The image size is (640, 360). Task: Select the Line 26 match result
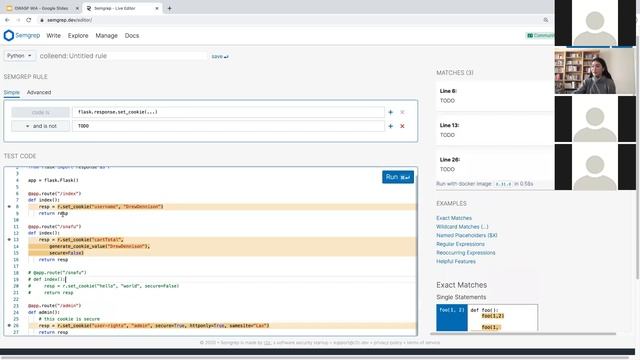click(495, 164)
